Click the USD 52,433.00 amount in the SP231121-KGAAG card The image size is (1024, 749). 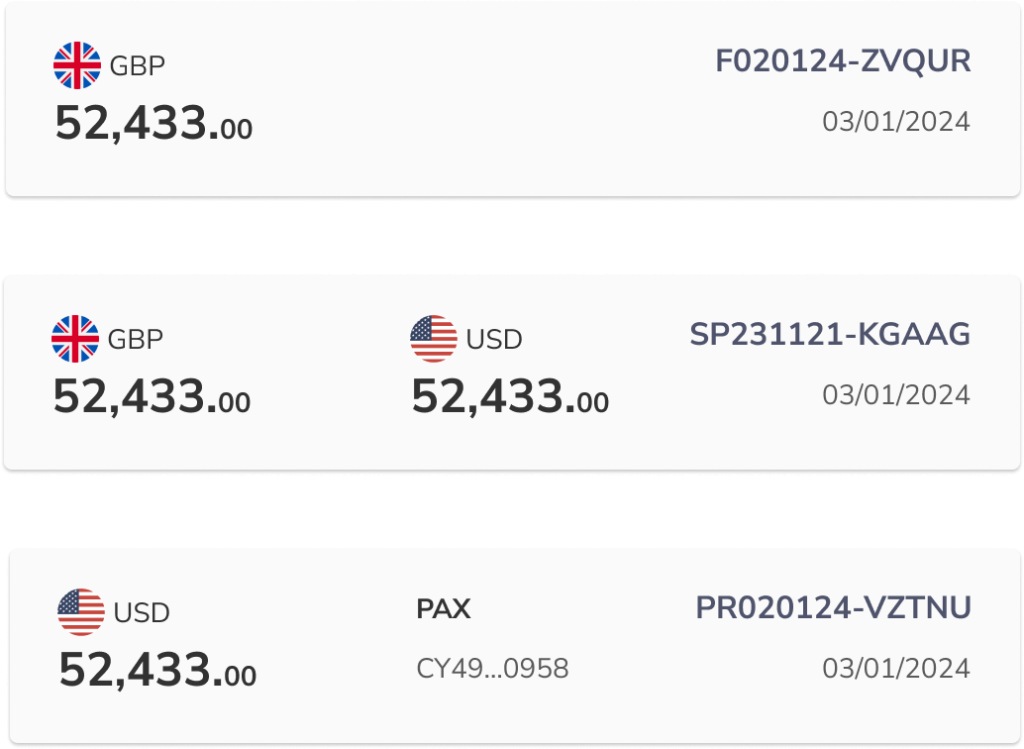pos(510,398)
